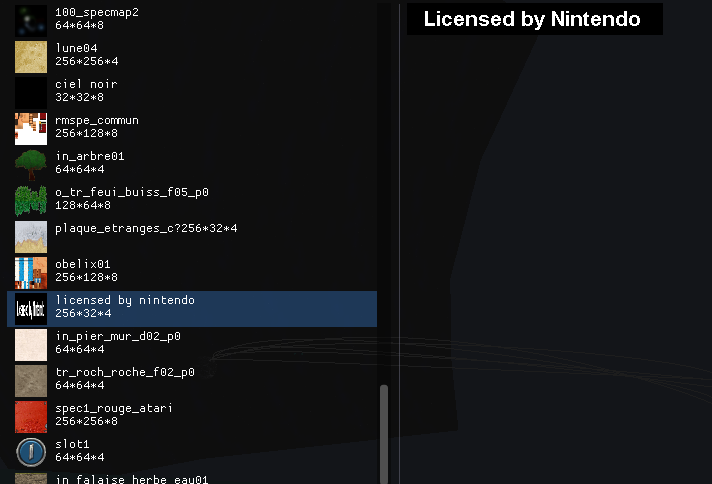The width and height of the screenshot is (712, 484).
Task: Select the in_arbre01 tree thumbnail
Action: click(x=31, y=165)
